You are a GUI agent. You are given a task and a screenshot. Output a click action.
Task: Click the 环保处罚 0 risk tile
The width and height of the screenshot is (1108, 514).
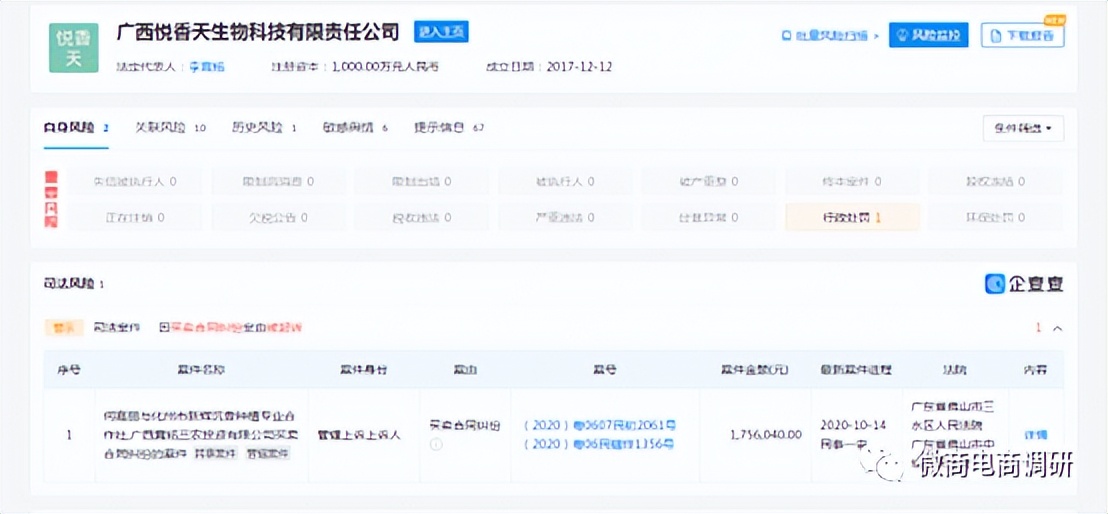(995, 218)
